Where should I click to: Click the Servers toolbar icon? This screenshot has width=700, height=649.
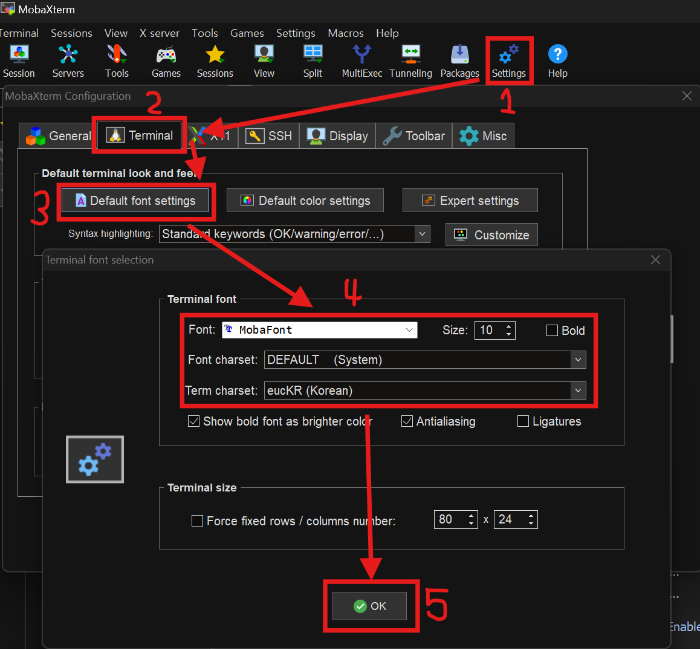click(x=68, y=61)
